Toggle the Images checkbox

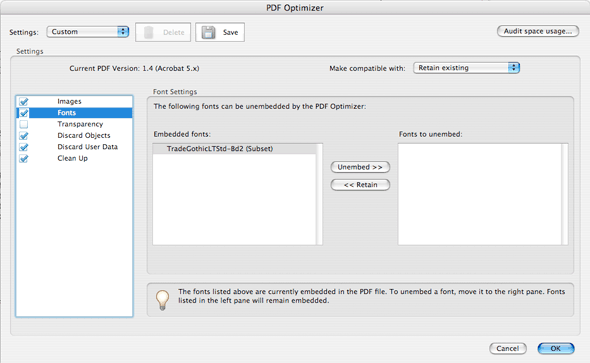(24, 102)
